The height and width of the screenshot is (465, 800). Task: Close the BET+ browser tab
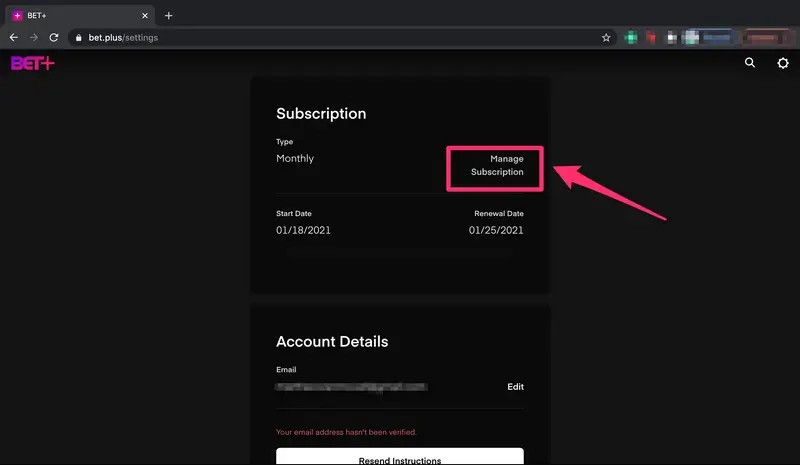(145, 16)
